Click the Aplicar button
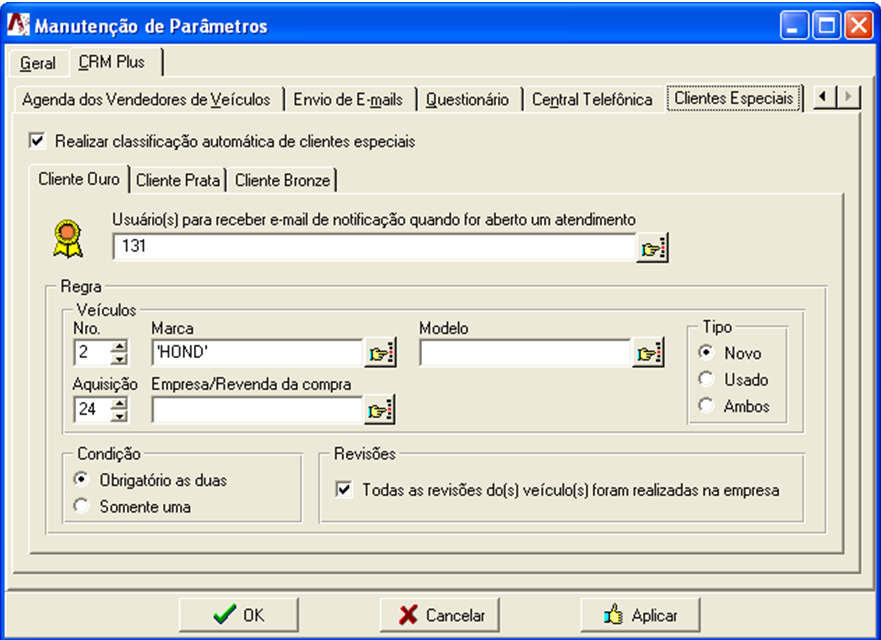Viewport: 881px width, 640px height. click(x=640, y=615)
